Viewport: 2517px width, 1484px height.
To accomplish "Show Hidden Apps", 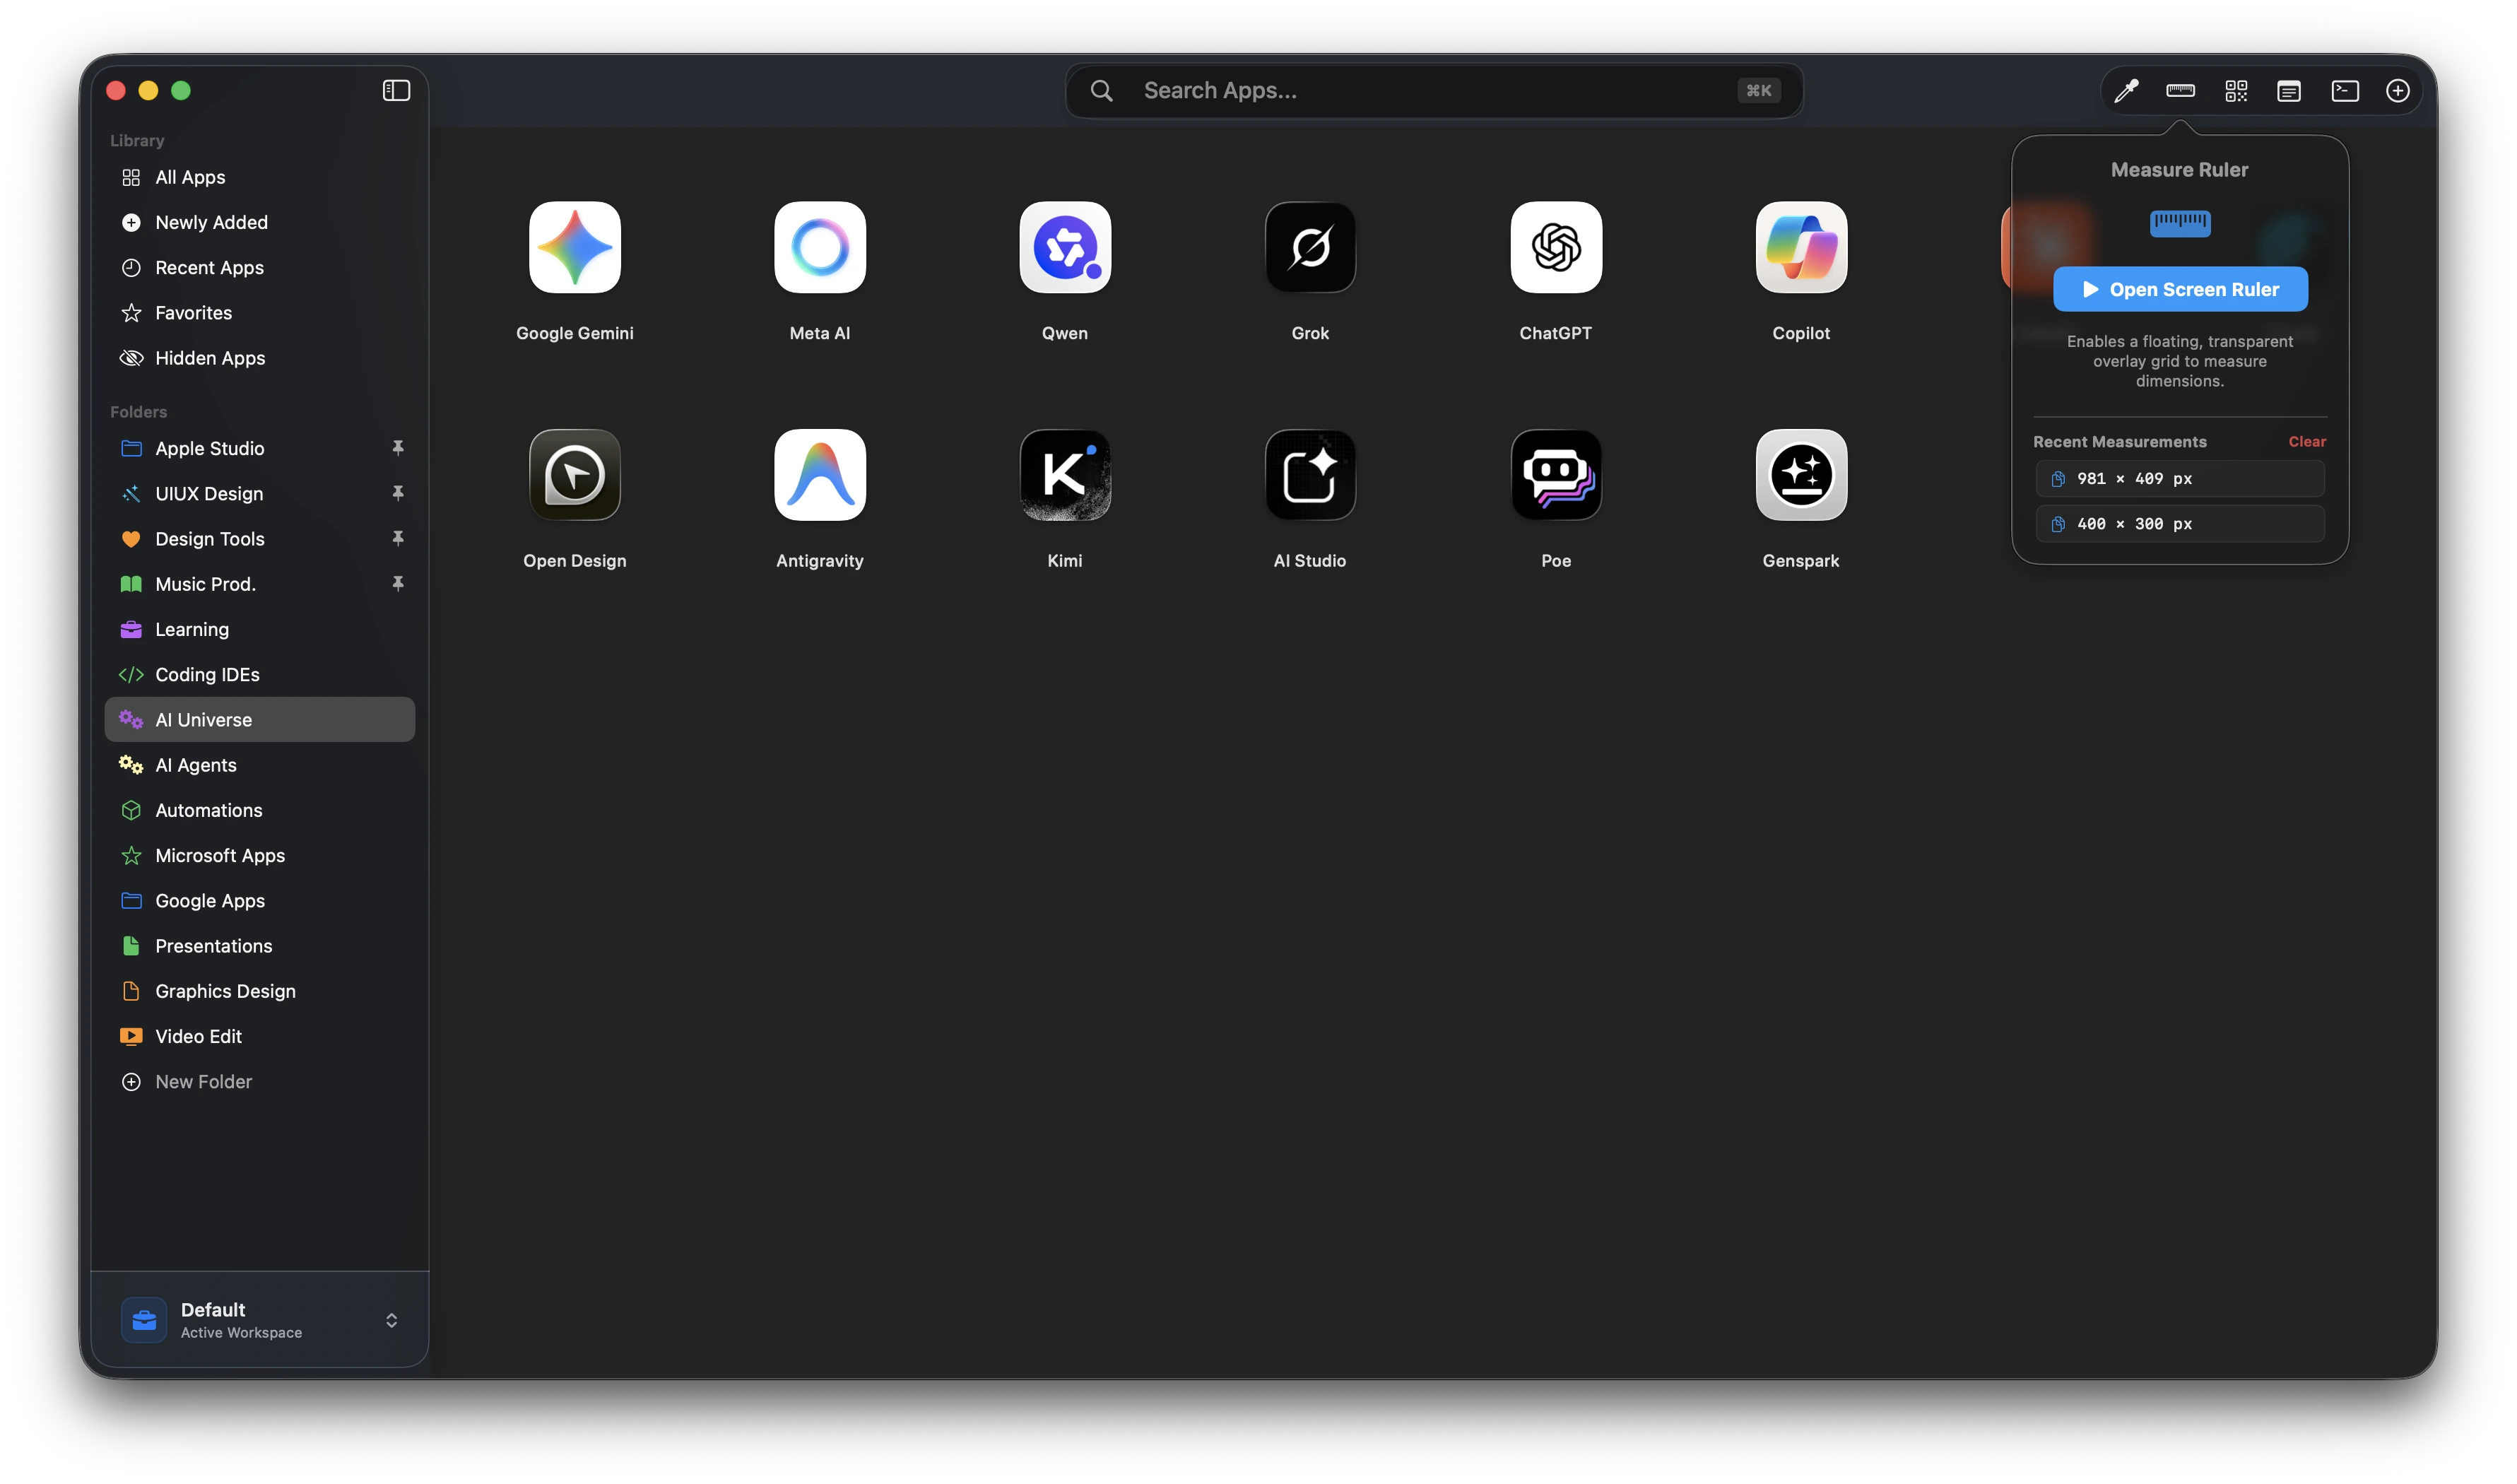I will [260, 357].
